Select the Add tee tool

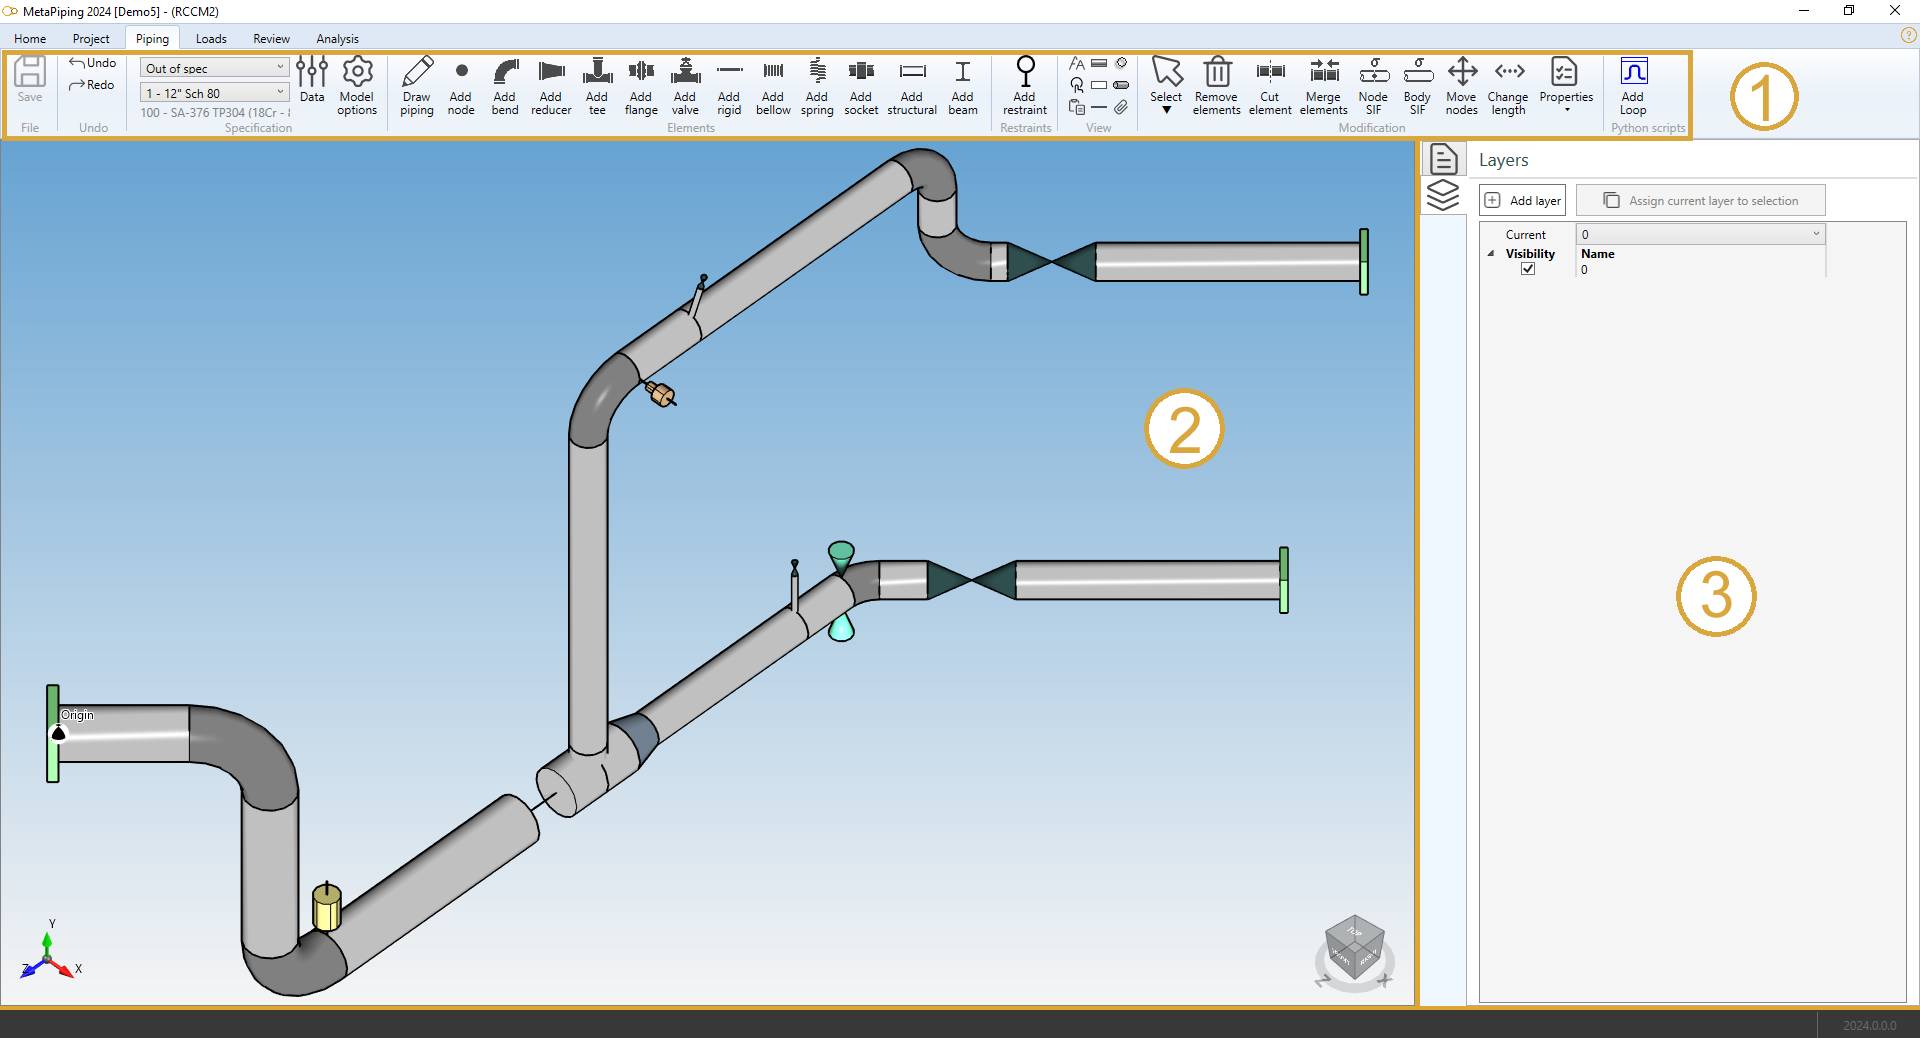point(597,86)
